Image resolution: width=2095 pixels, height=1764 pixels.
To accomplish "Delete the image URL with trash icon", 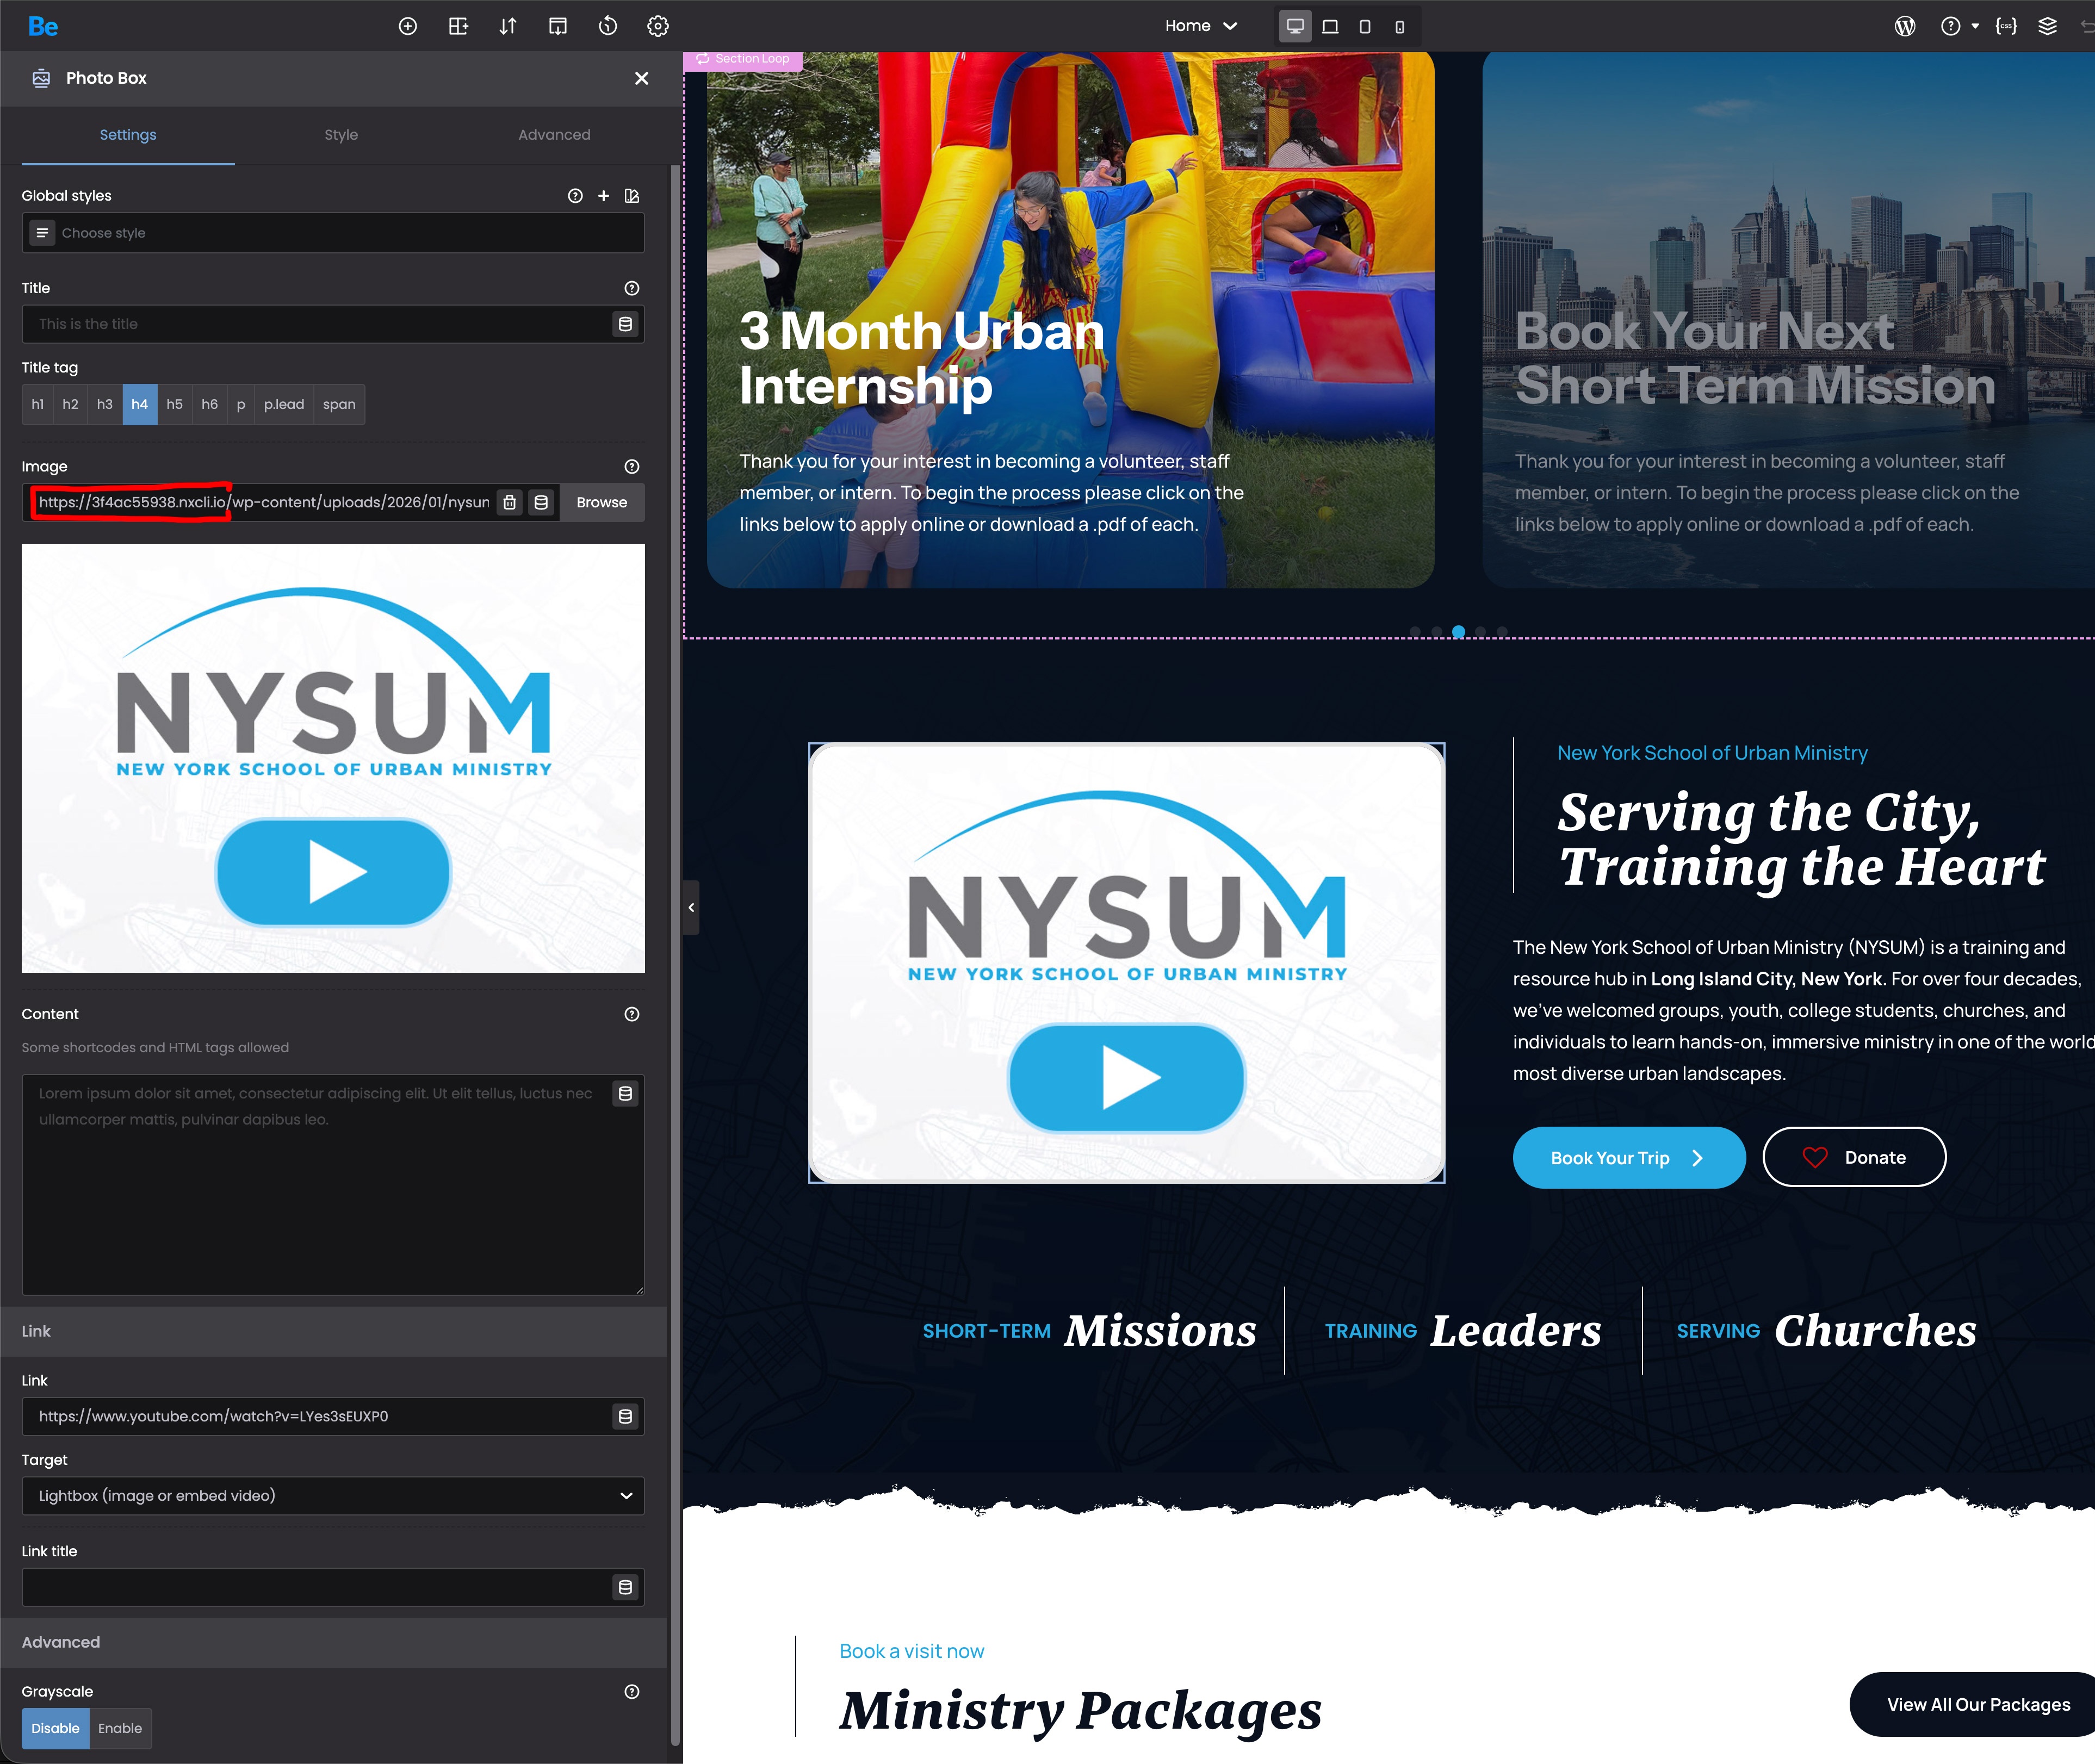I will click(x=510, y=502).
